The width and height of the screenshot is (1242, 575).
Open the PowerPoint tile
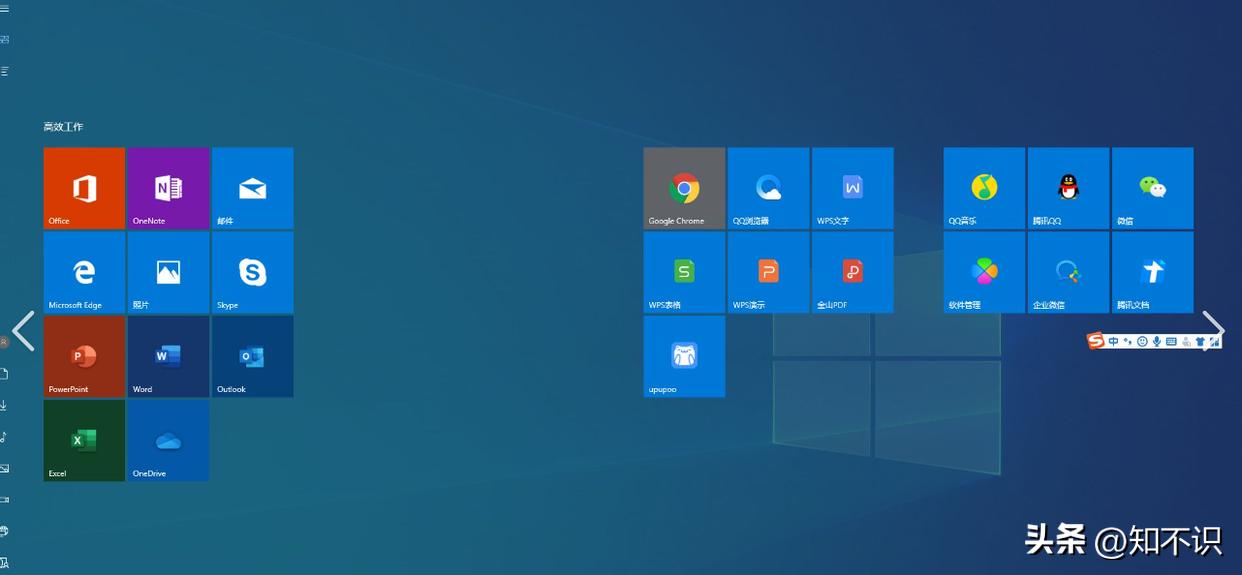(x=84, y=356)
